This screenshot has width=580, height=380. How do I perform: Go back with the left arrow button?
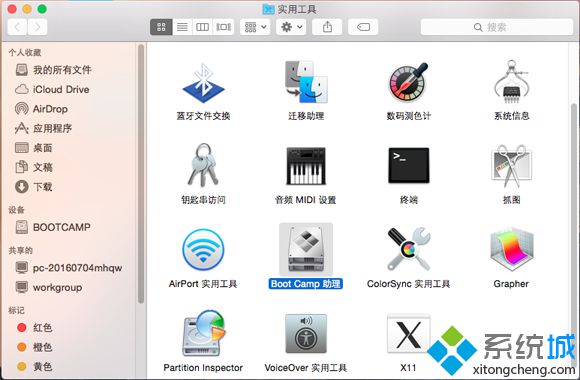(17, 27)
